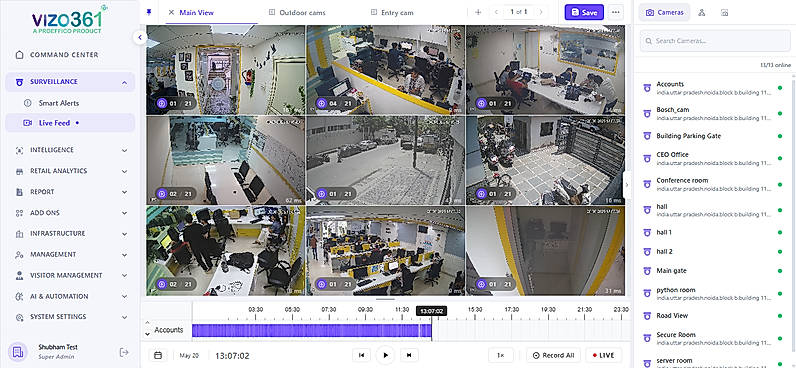Add a new view with plus icon

pyautogui.click(x=478, y=12)
